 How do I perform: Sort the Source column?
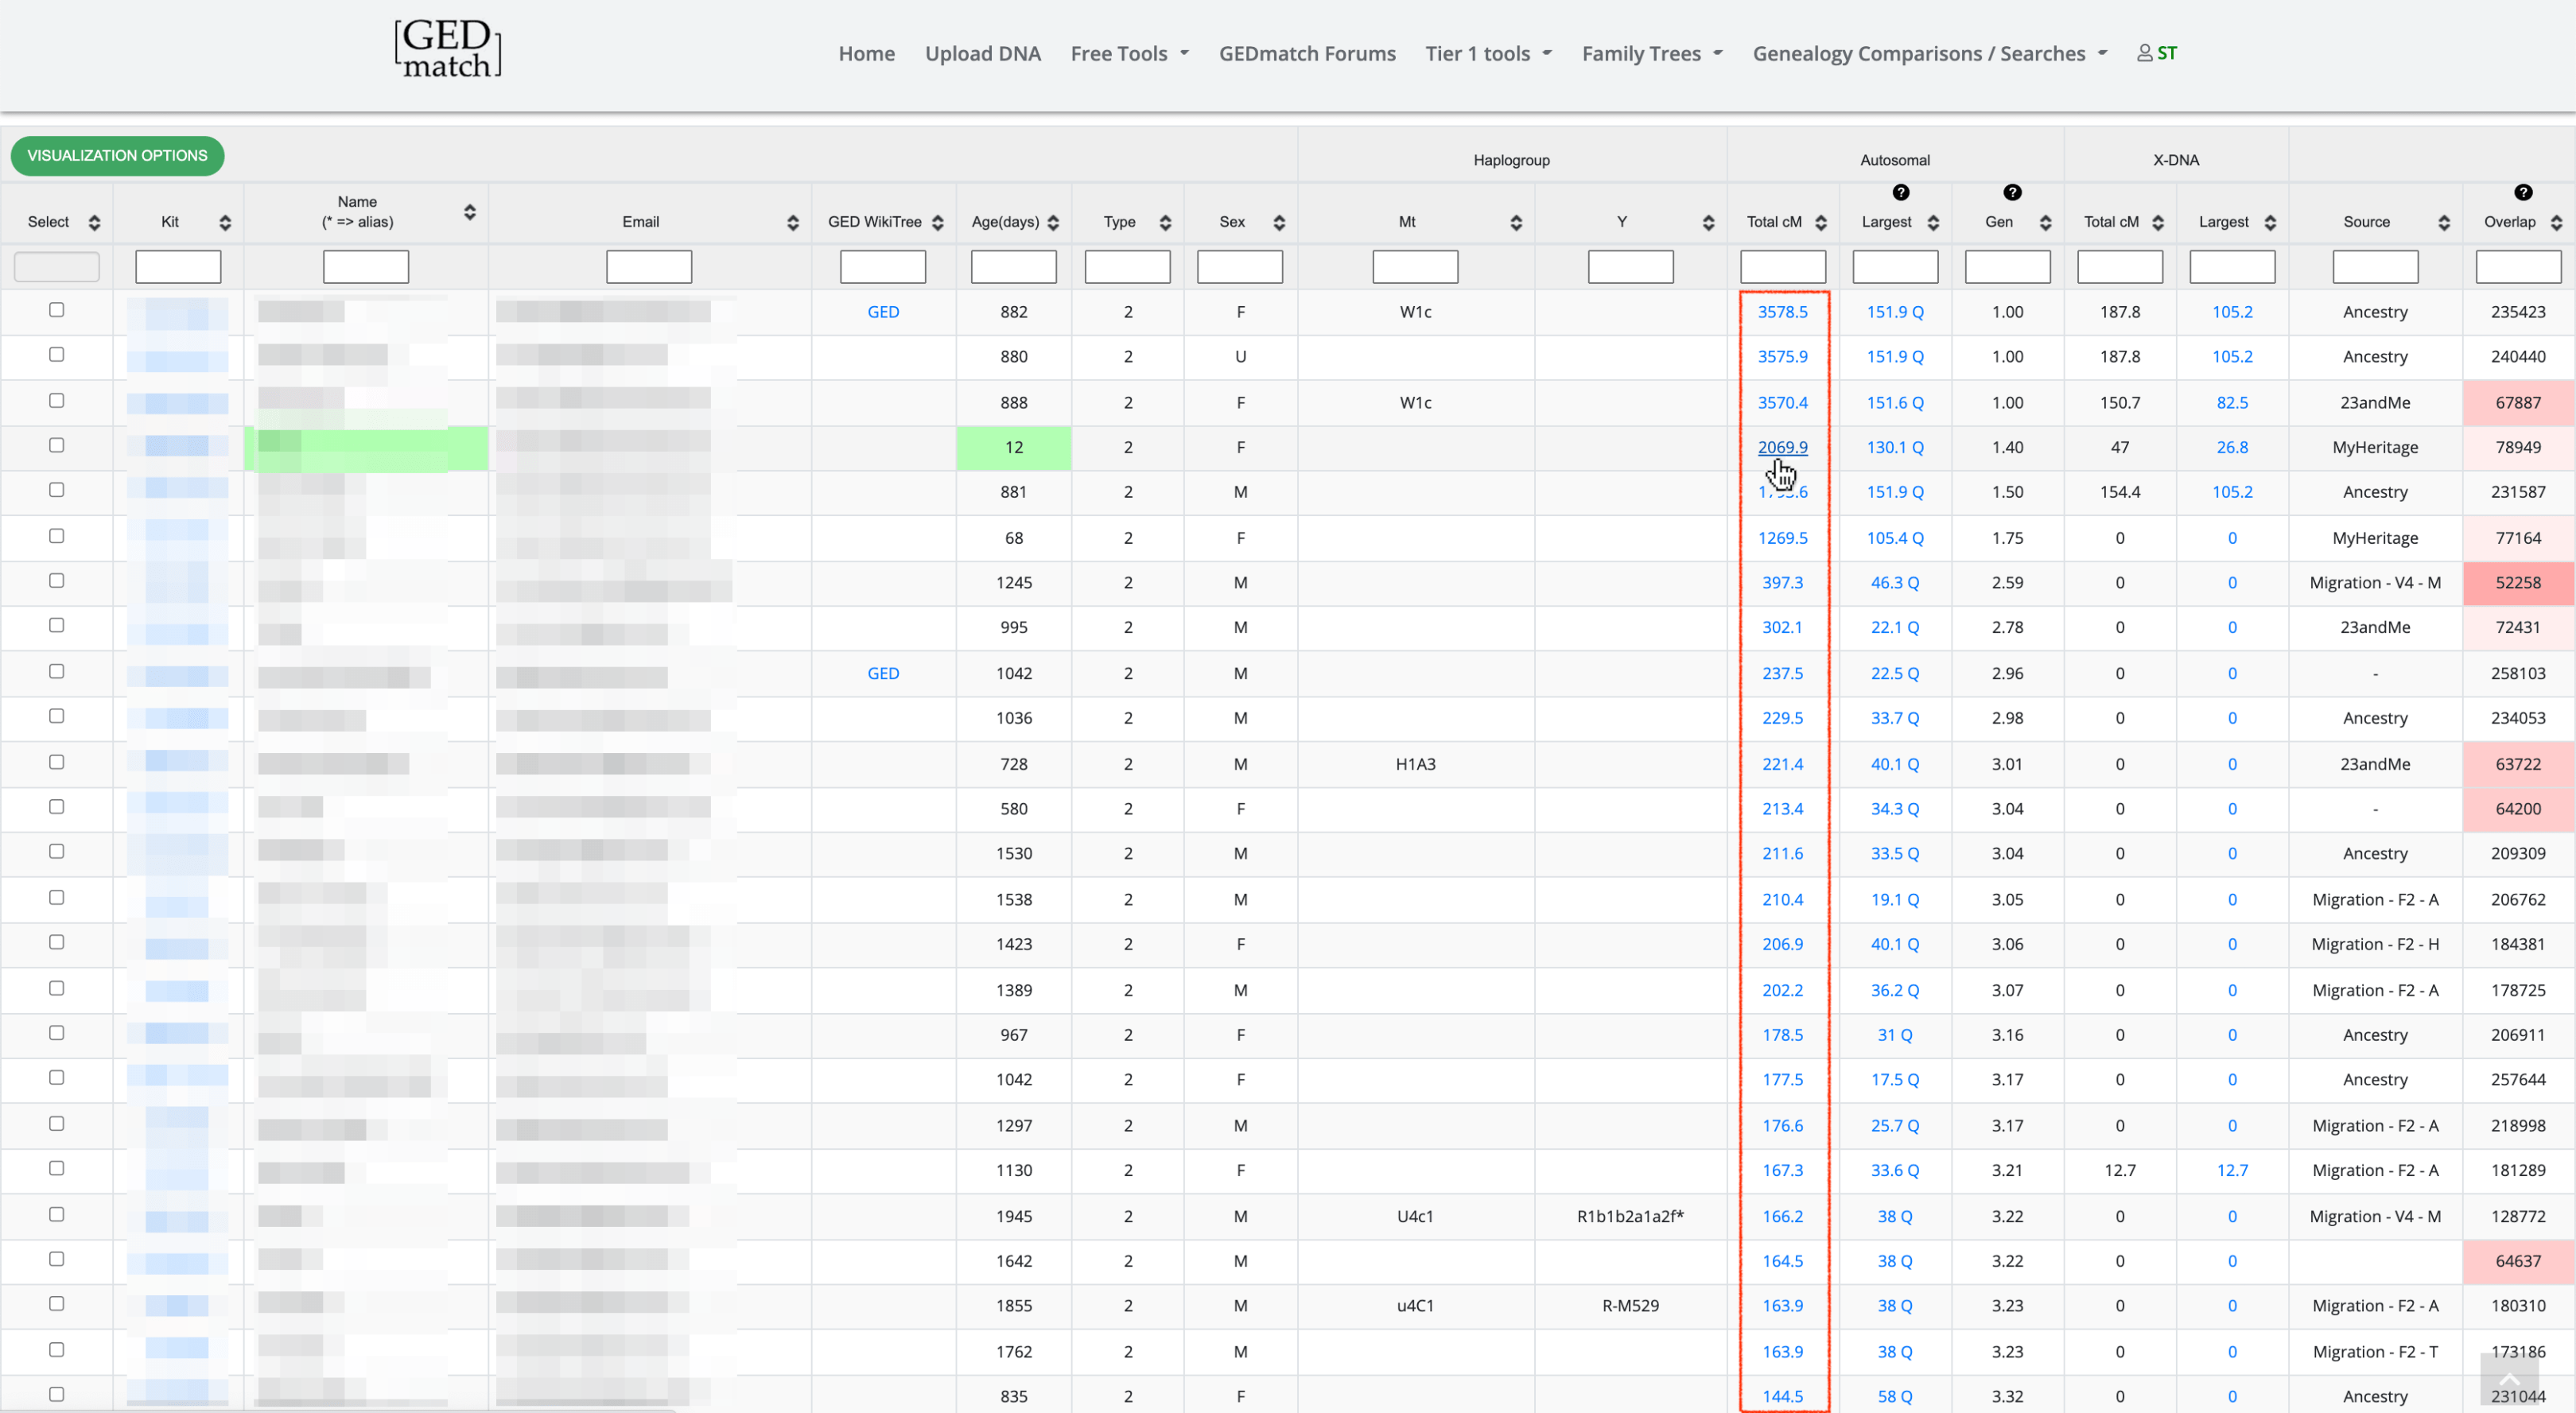pos(2446,222)
